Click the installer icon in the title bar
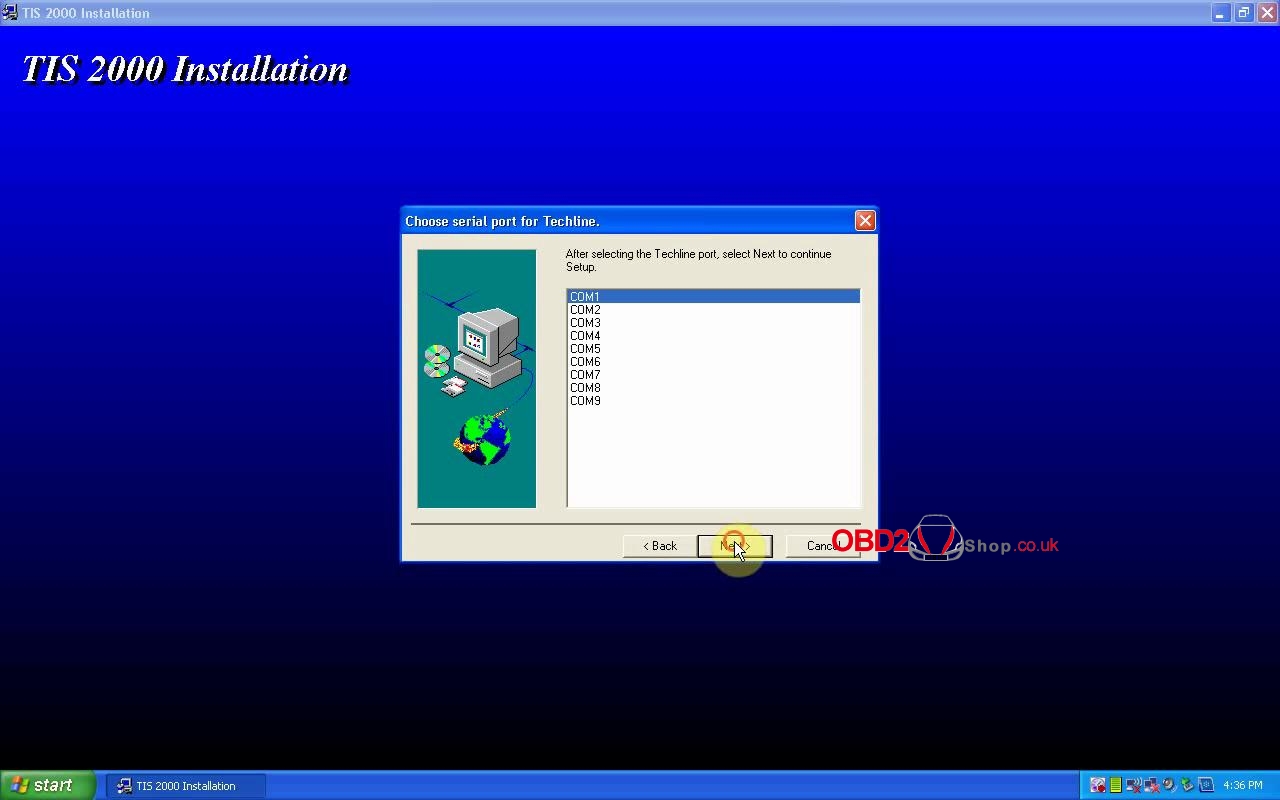Viewport: 1280px width, 800px height. 10,13
